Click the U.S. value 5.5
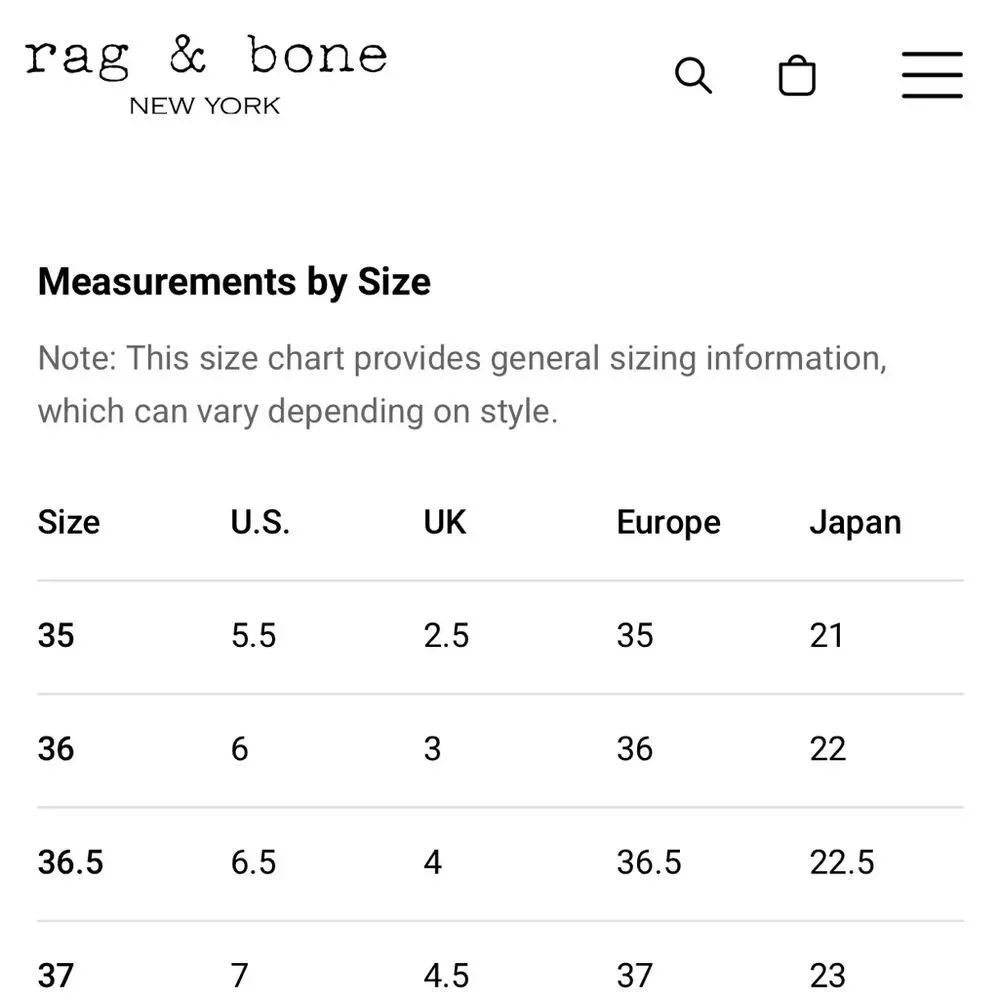Image resolution: width=1000 pixels, height=1000 pixels. pyautogui.click(x=253, y=635)
